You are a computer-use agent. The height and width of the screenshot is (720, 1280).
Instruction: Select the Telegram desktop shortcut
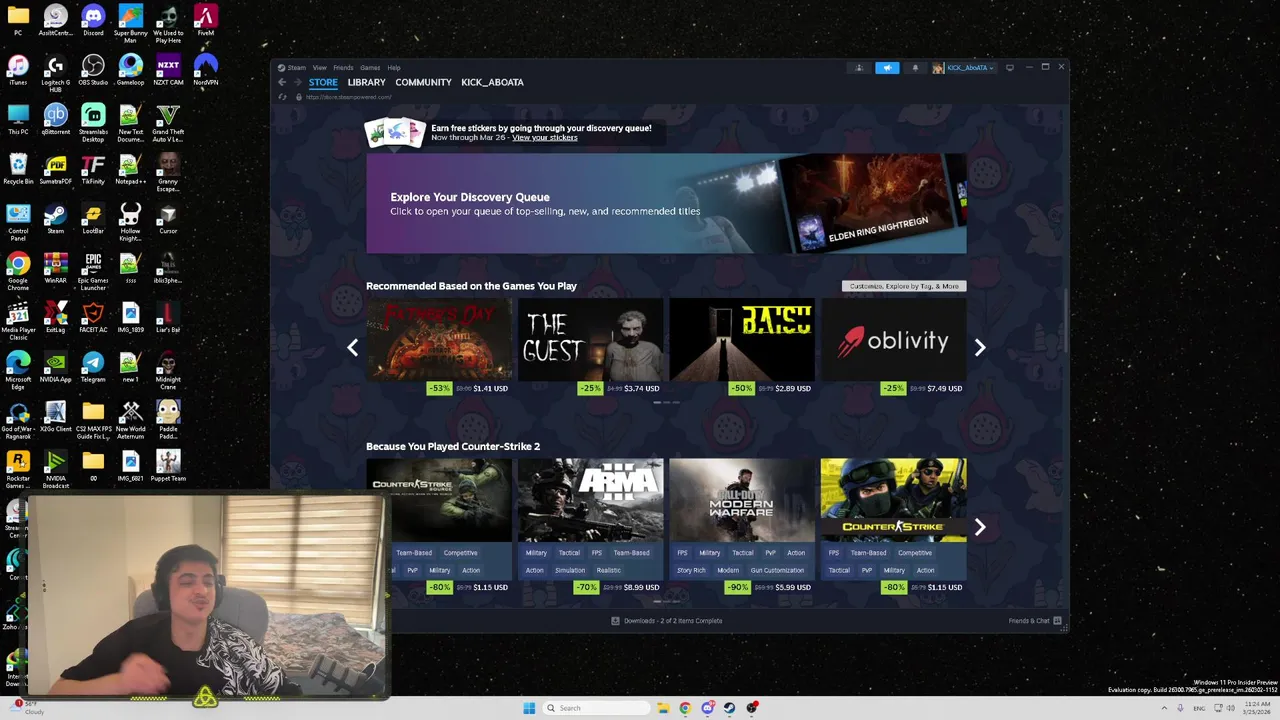pos(93,368)
